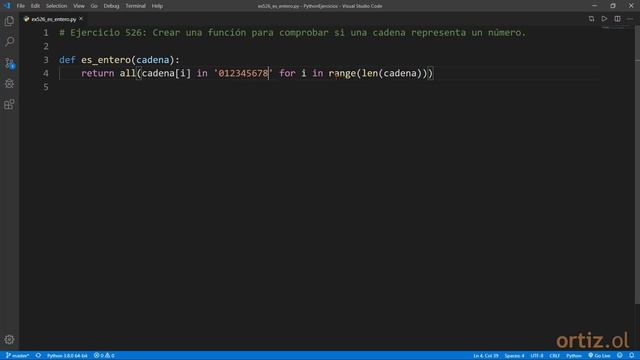Split the editor to the right
Screen dimensions: 640x360
[x=617, y=19]
